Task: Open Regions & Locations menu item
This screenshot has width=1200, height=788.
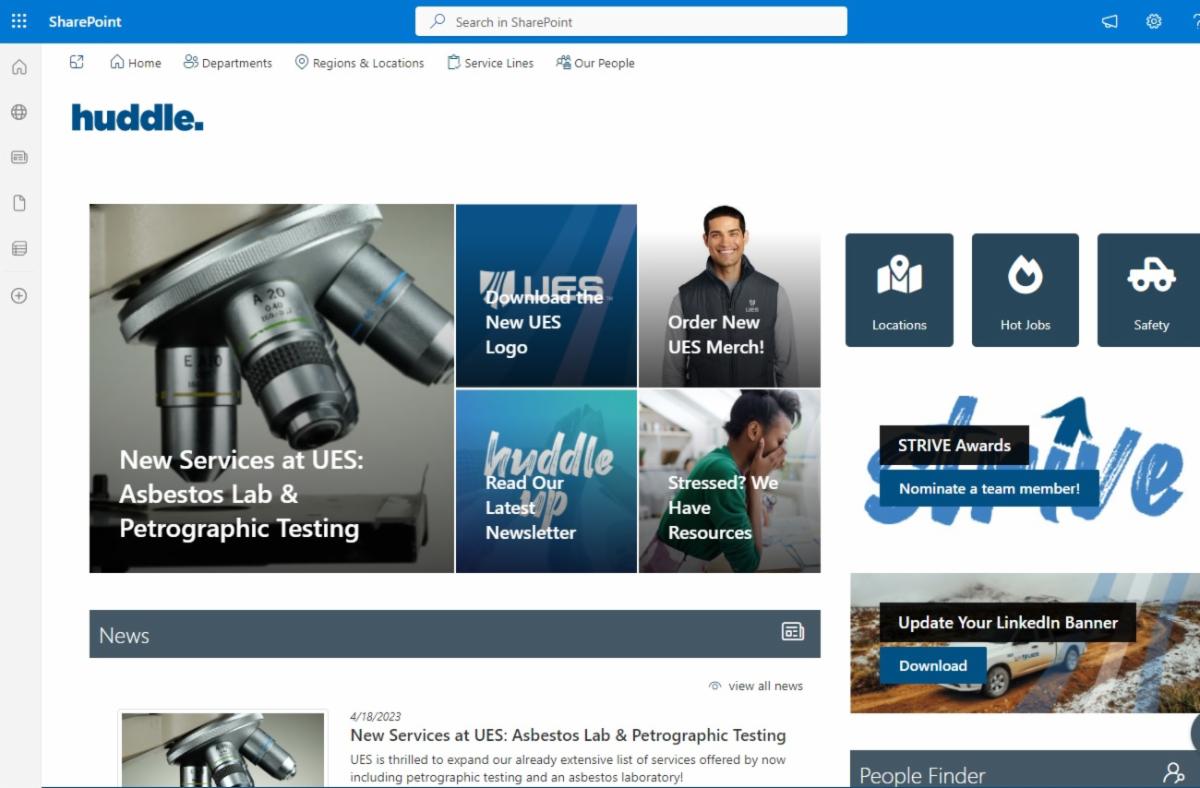Action: click(359, 63)
